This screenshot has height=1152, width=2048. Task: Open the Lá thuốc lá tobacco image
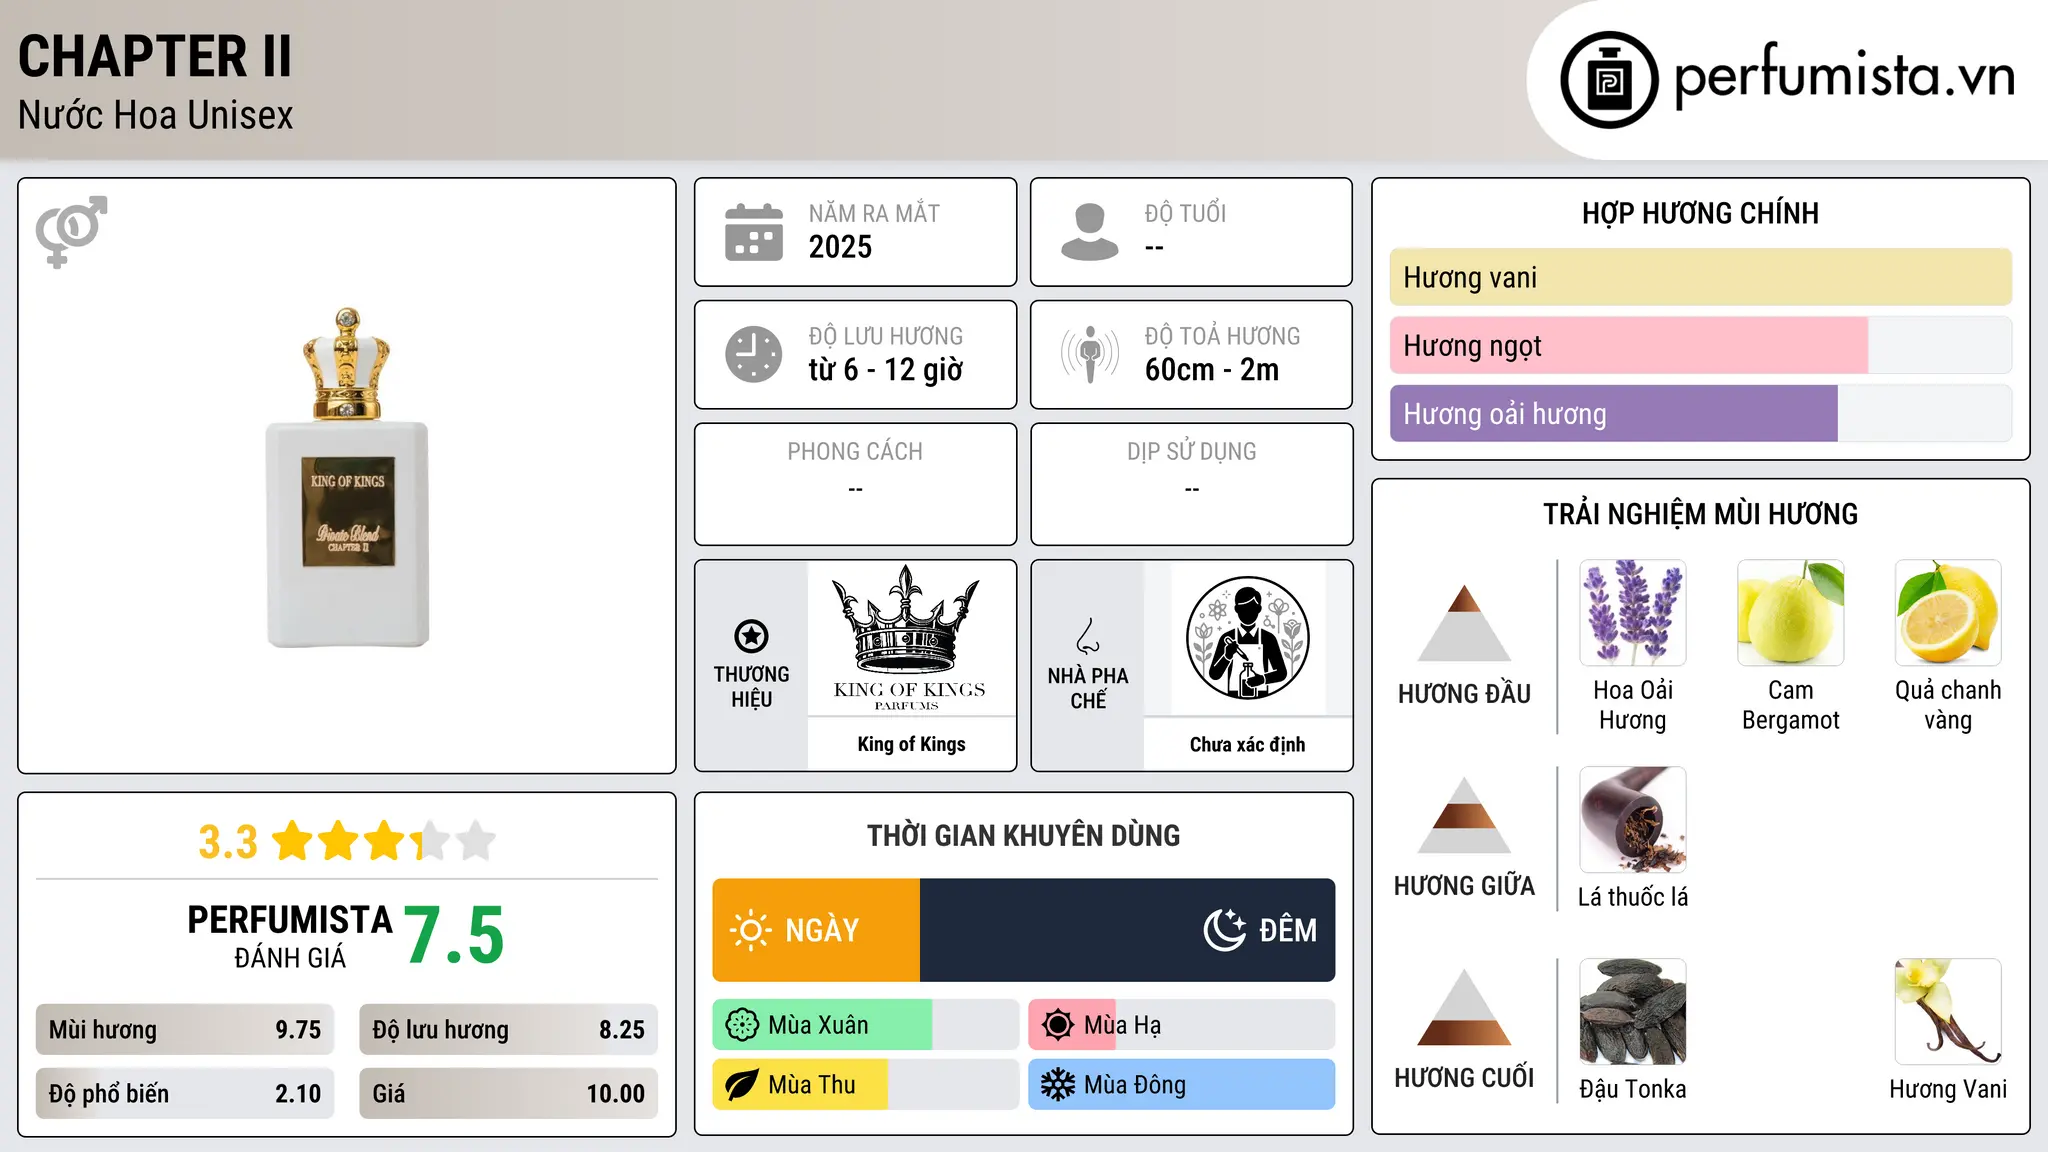pyautogui.click(x=1633, y=820)
